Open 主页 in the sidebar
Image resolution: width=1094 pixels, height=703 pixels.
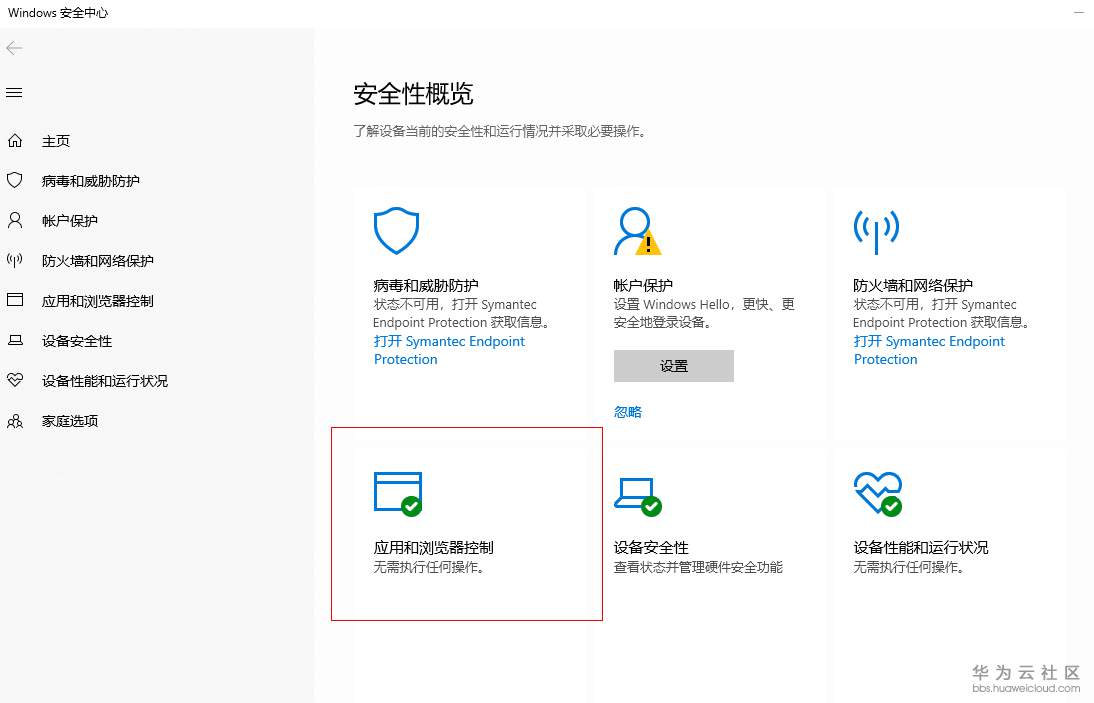[x=56, y=141]
